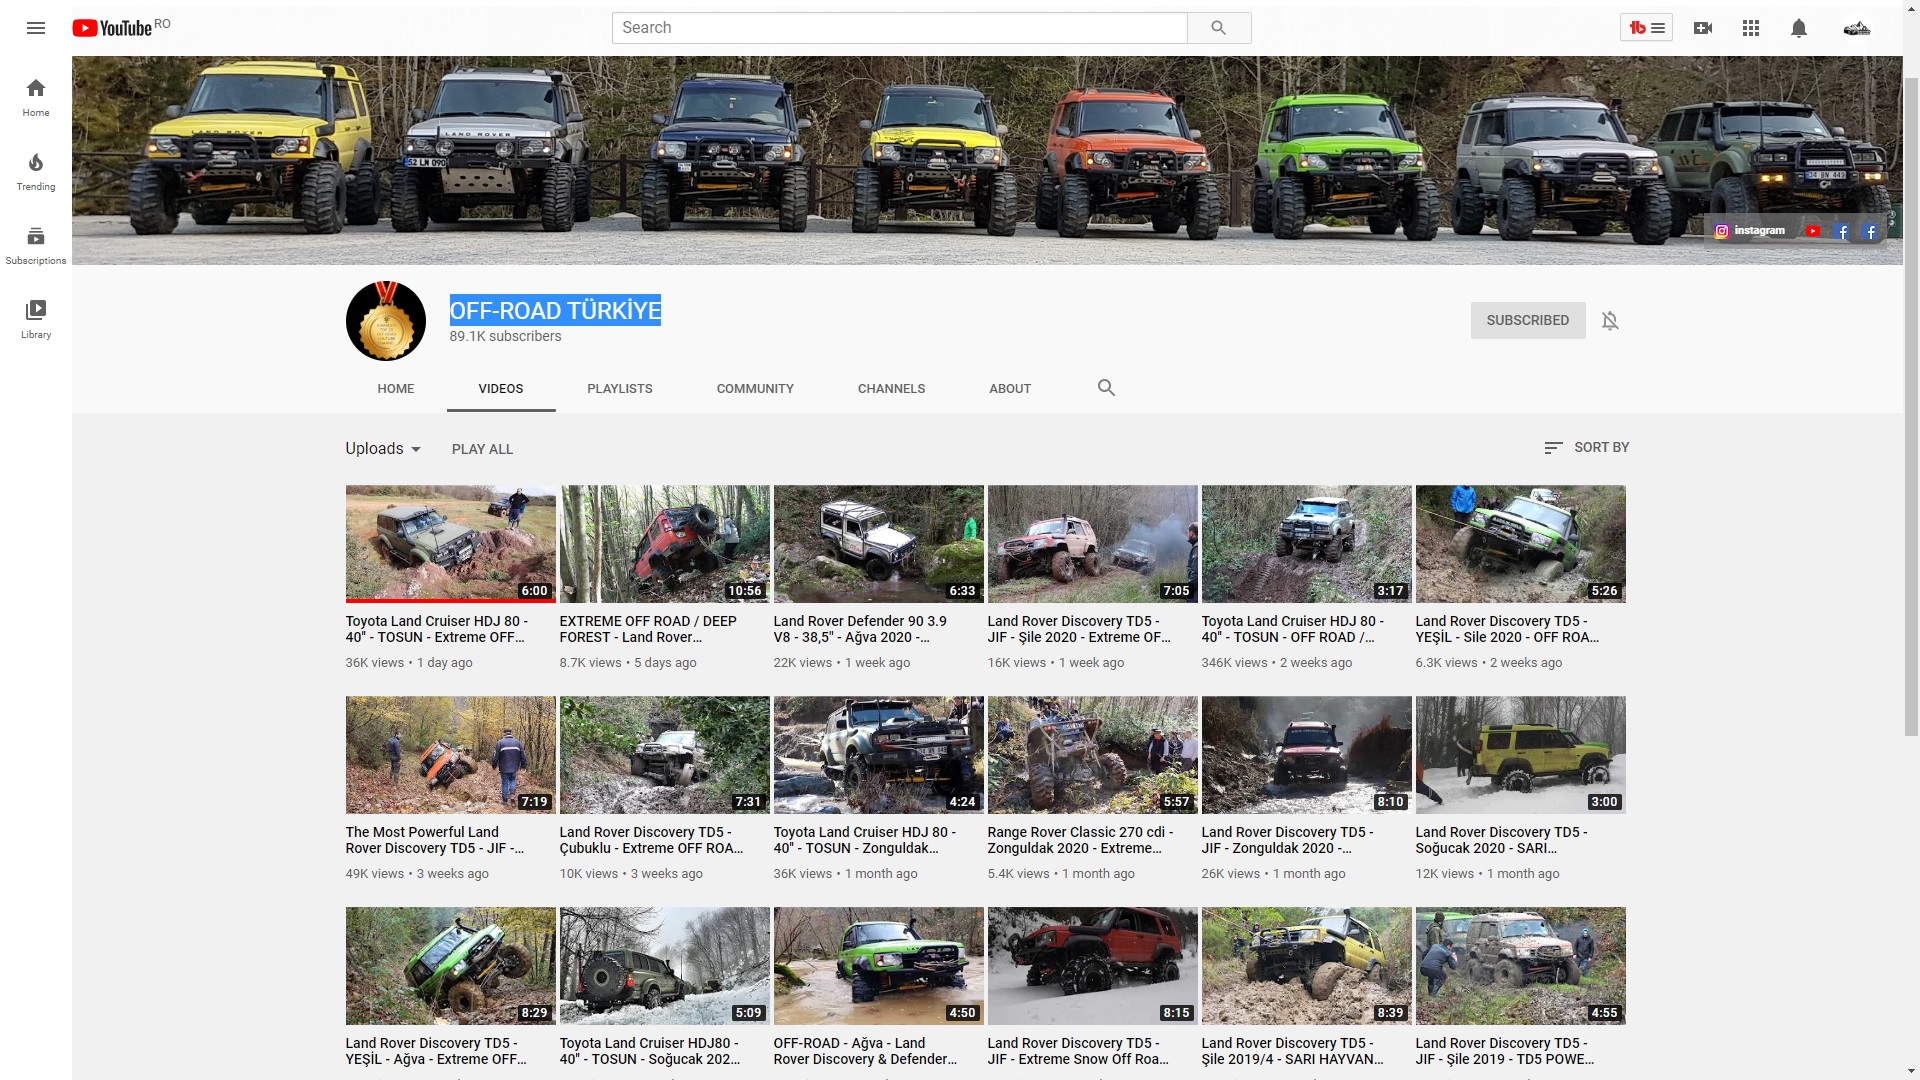Expand the Uploads dropdown

383,449
